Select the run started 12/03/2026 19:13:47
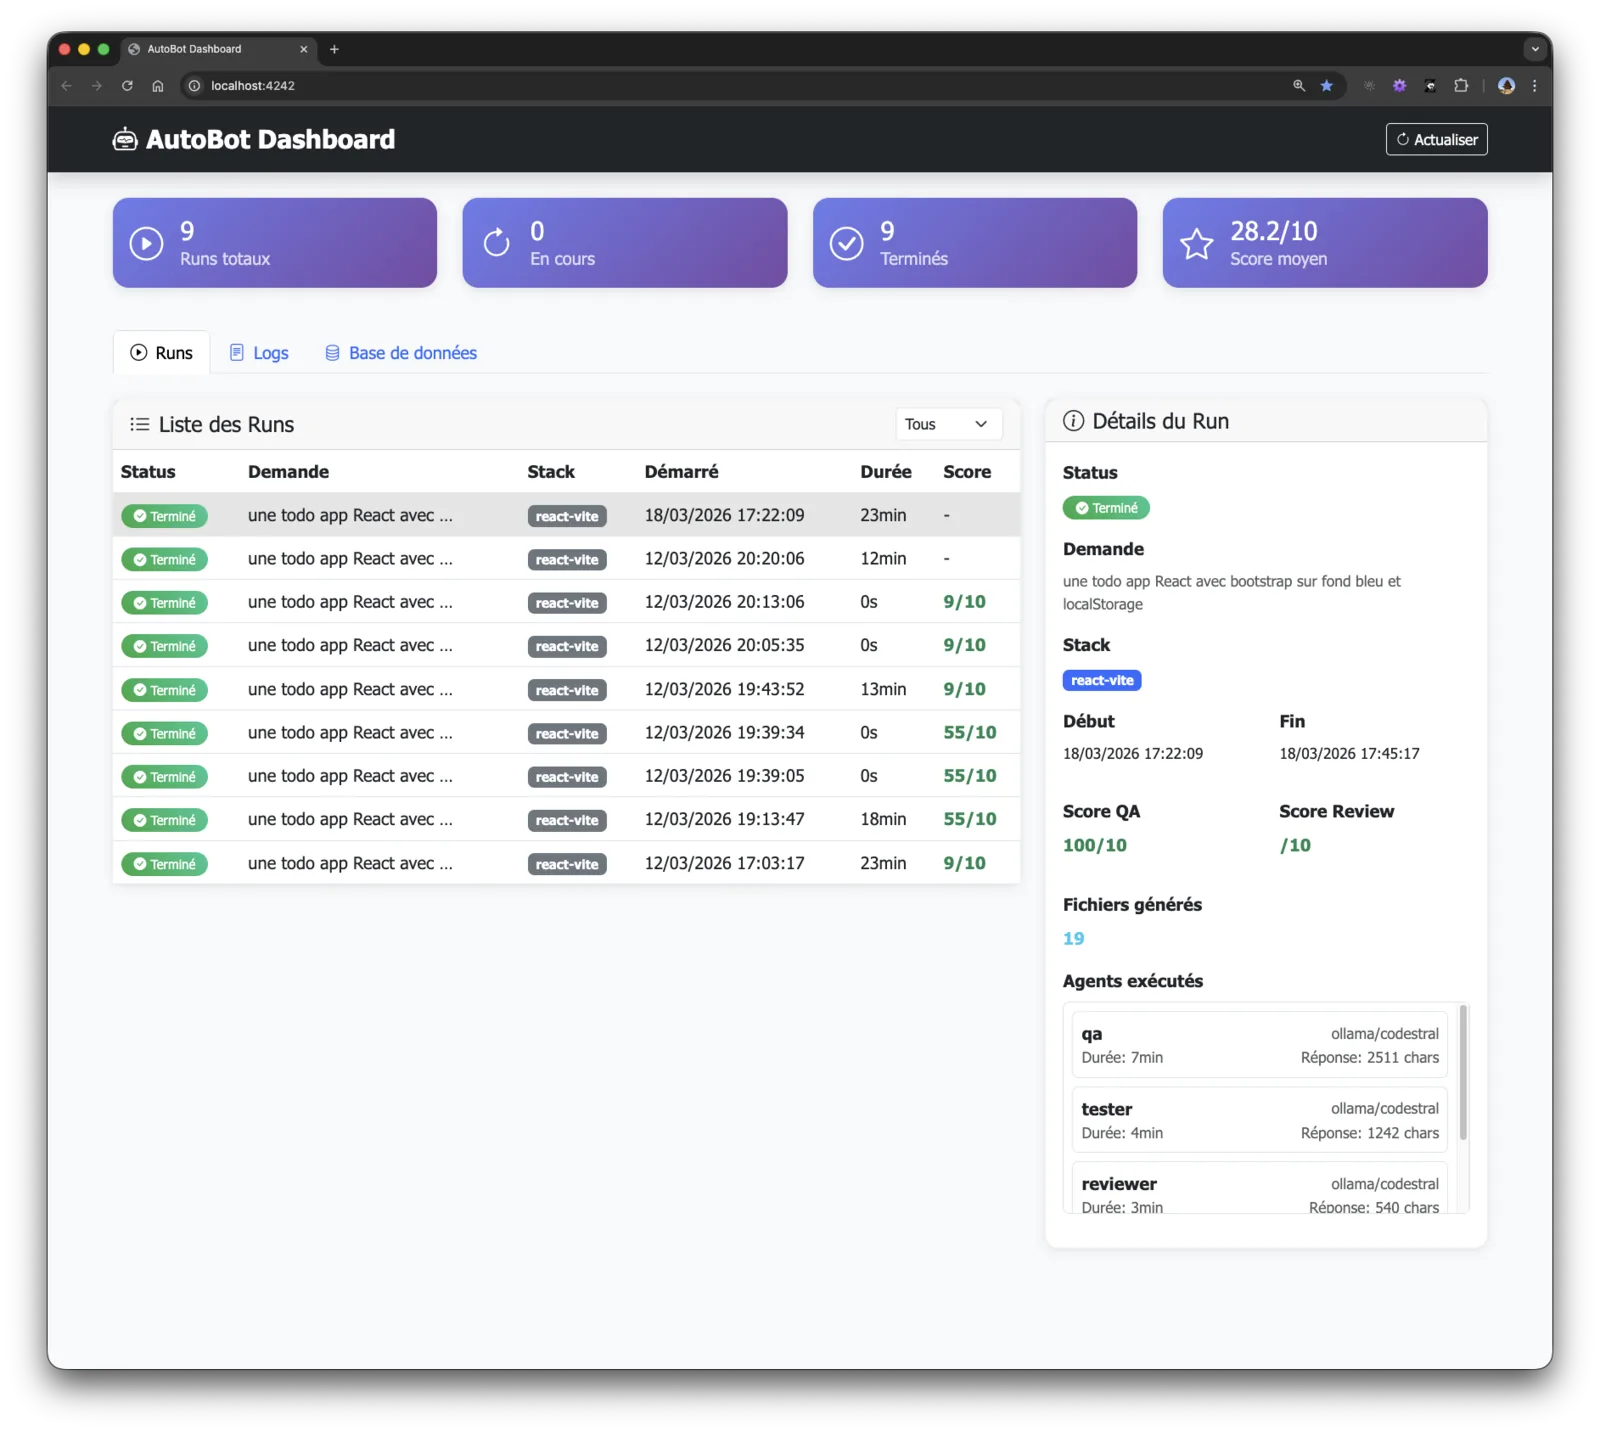Viewport: 1600px width, 1432px height. (x=566, y=819)
